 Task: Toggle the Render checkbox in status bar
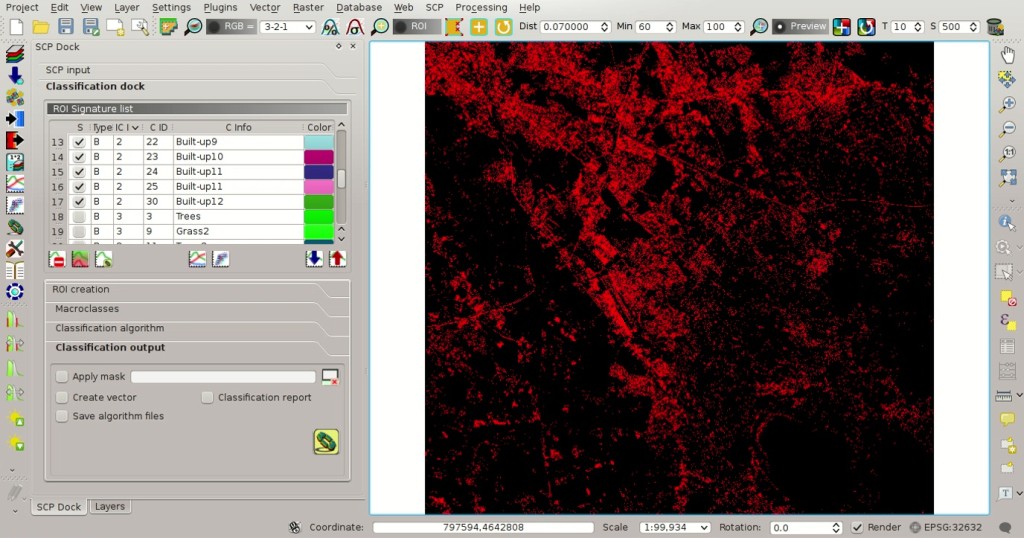click(857, 527)
